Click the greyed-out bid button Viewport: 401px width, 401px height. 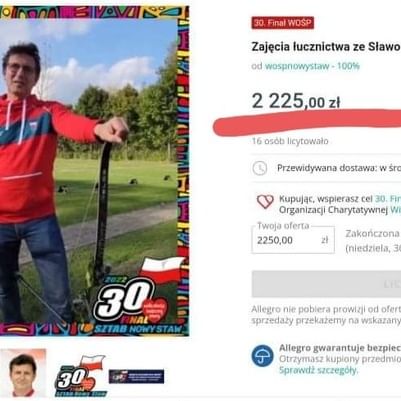pyautogui.click(x=326, y=284)
